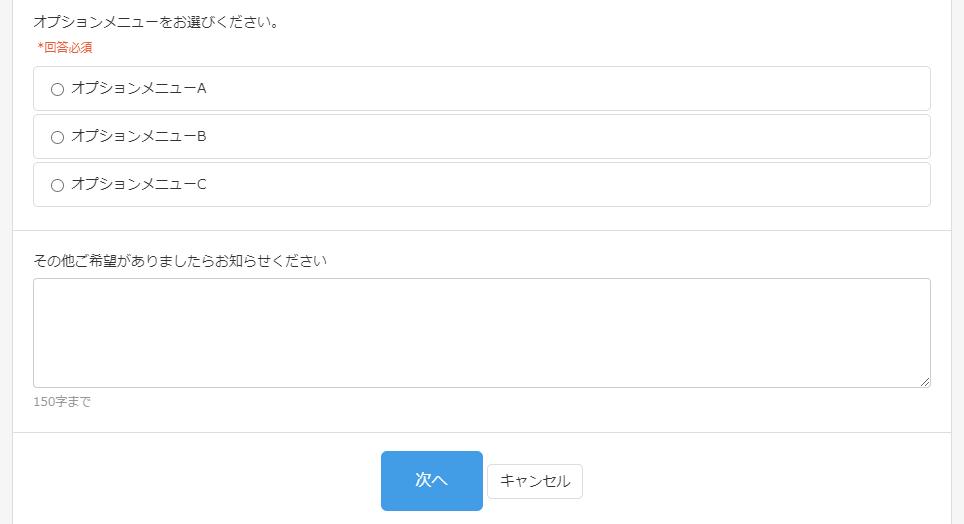Image resolution: width=964 pixels, height=524 pixels.
Task: Click the オプションメニューC label text
Action: (x=138, y=184)
